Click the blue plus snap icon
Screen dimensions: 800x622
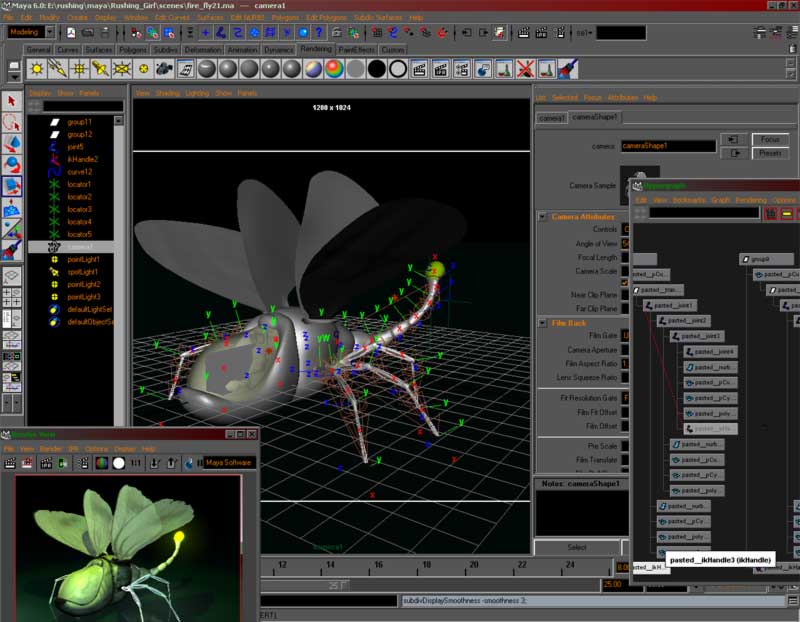[205, 33]
